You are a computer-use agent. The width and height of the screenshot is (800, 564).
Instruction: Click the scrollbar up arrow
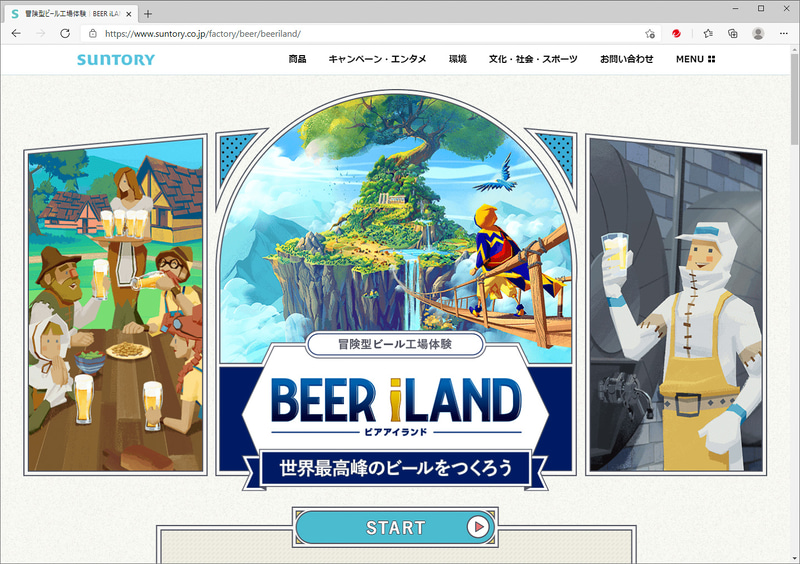795,50
